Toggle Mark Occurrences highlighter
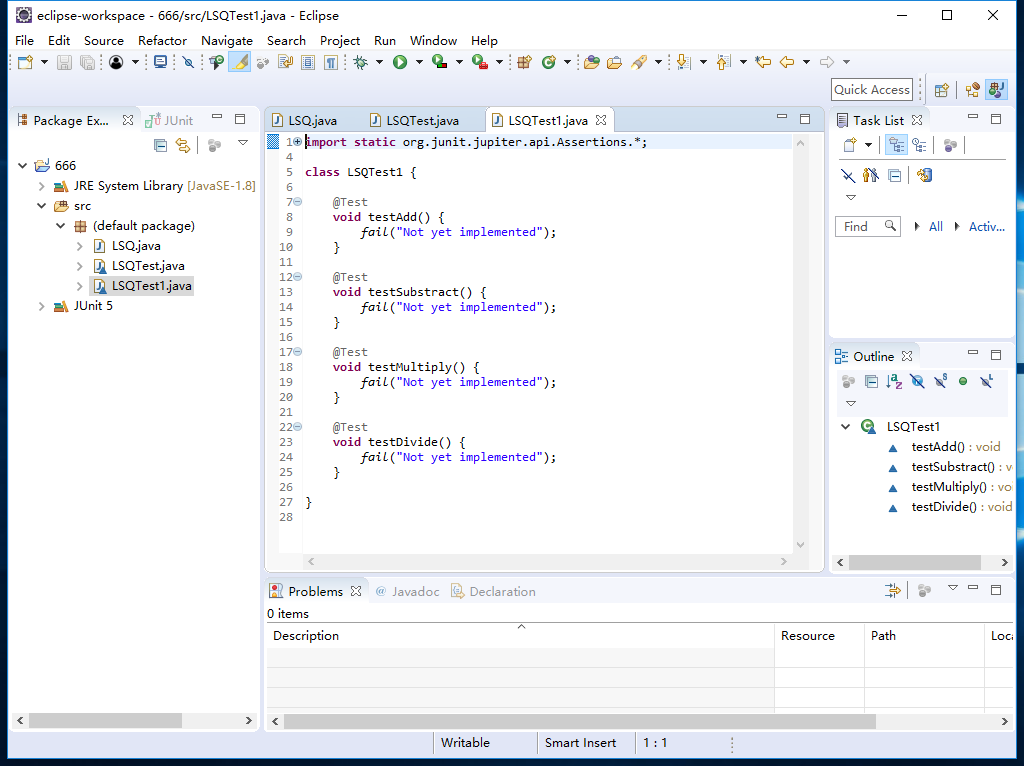The height and width of the screenshot is (766, 1024). coord(240,62)
